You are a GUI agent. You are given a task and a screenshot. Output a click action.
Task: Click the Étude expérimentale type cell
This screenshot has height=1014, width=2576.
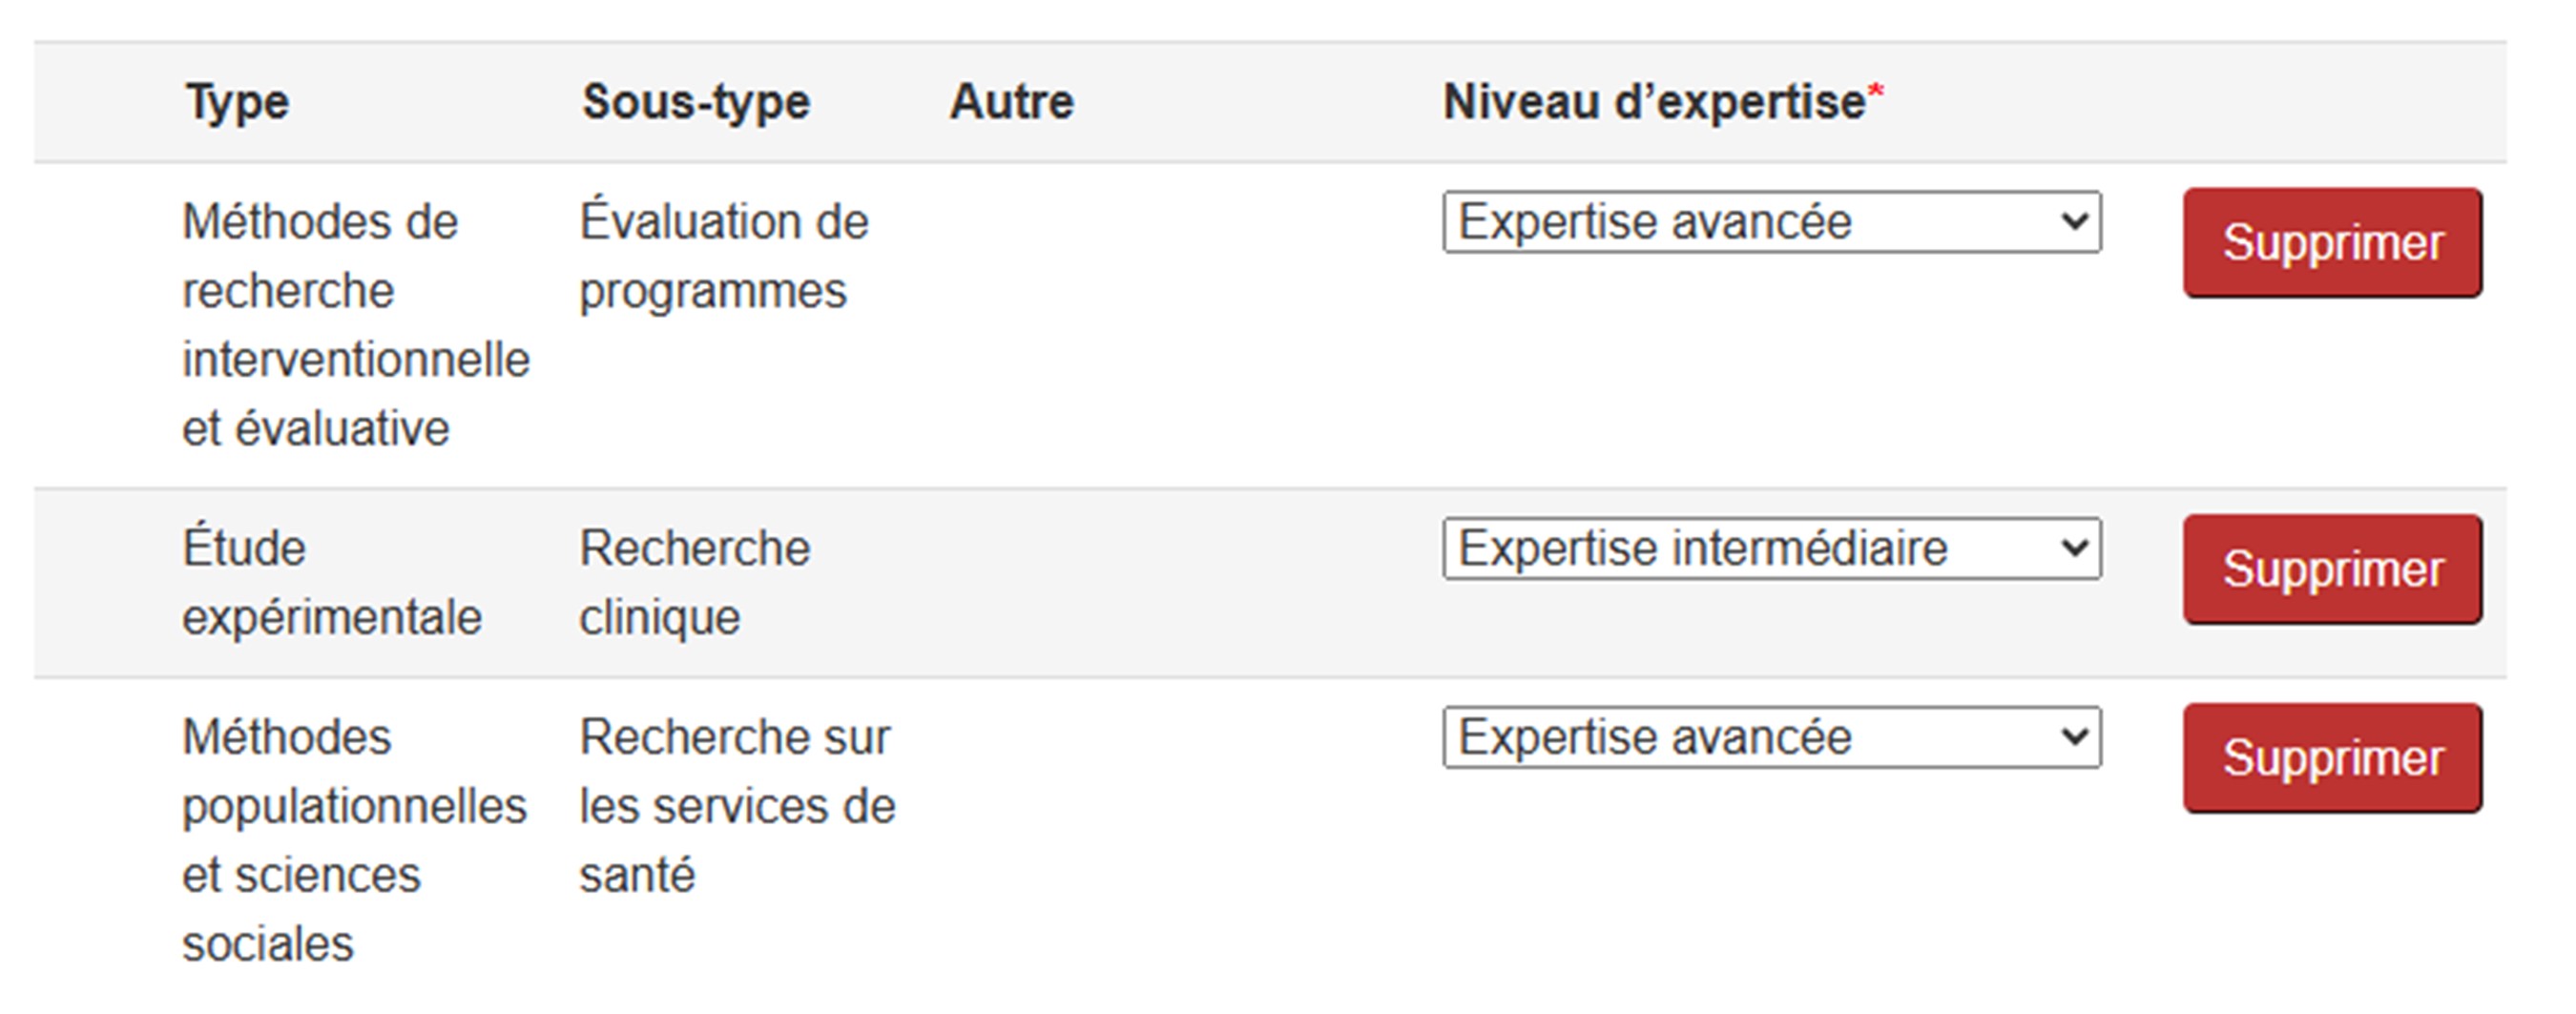click(x=331, y=583)
